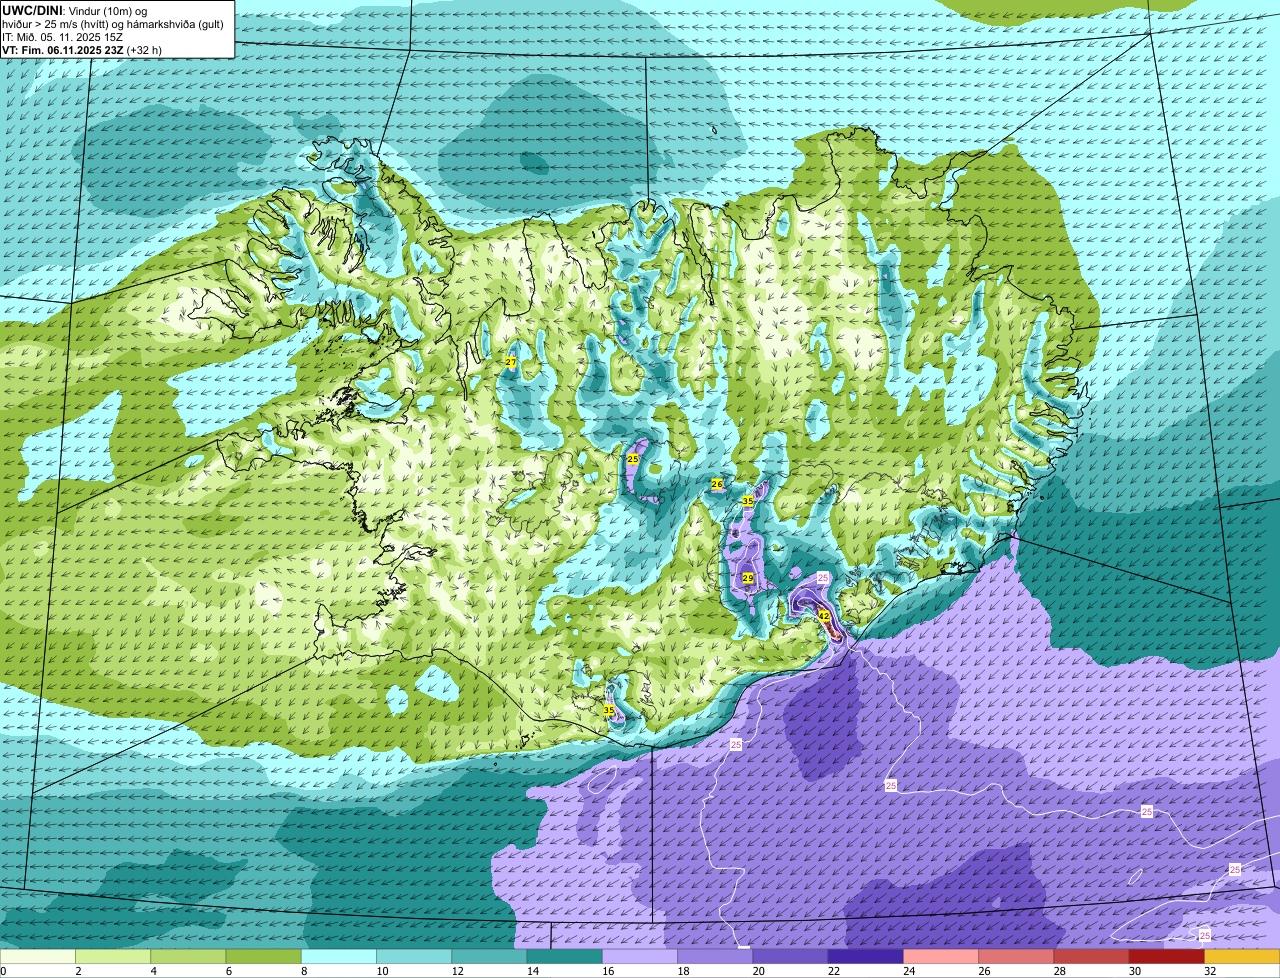The width and height of the screenshot is (1280, 978).
Task: Click the 'VT: Fim. 06.11.2025 23Z (+32 h)' line
Action: (82, 49)
